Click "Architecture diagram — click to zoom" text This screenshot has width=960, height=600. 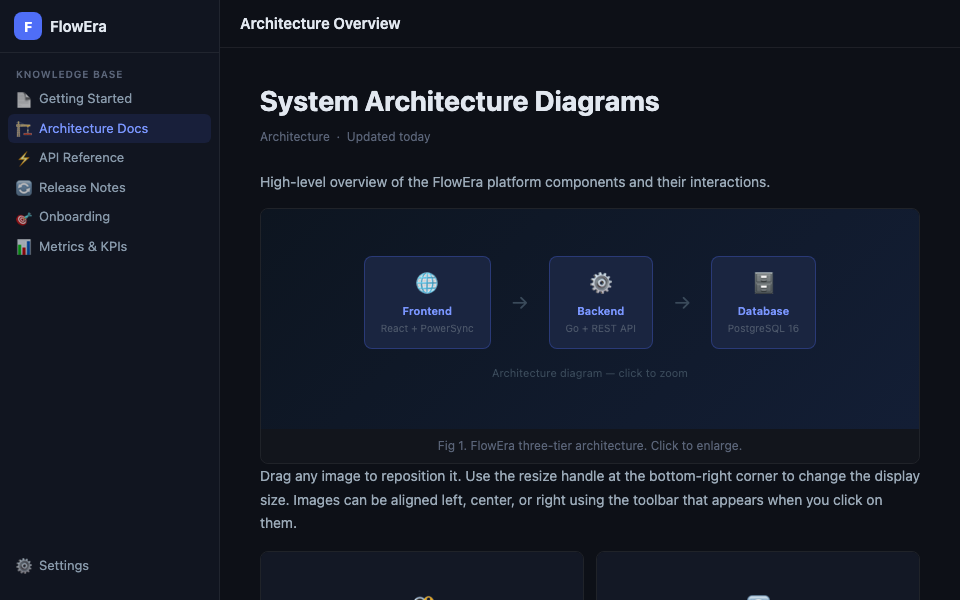coord(590,373)
